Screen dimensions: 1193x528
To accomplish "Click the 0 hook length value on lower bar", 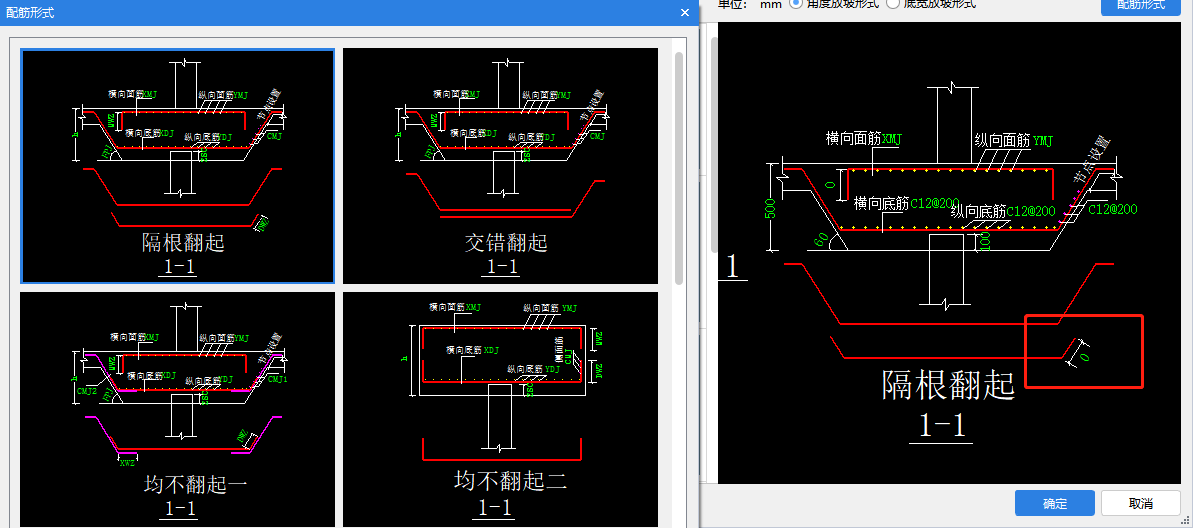I will 1086,356.
